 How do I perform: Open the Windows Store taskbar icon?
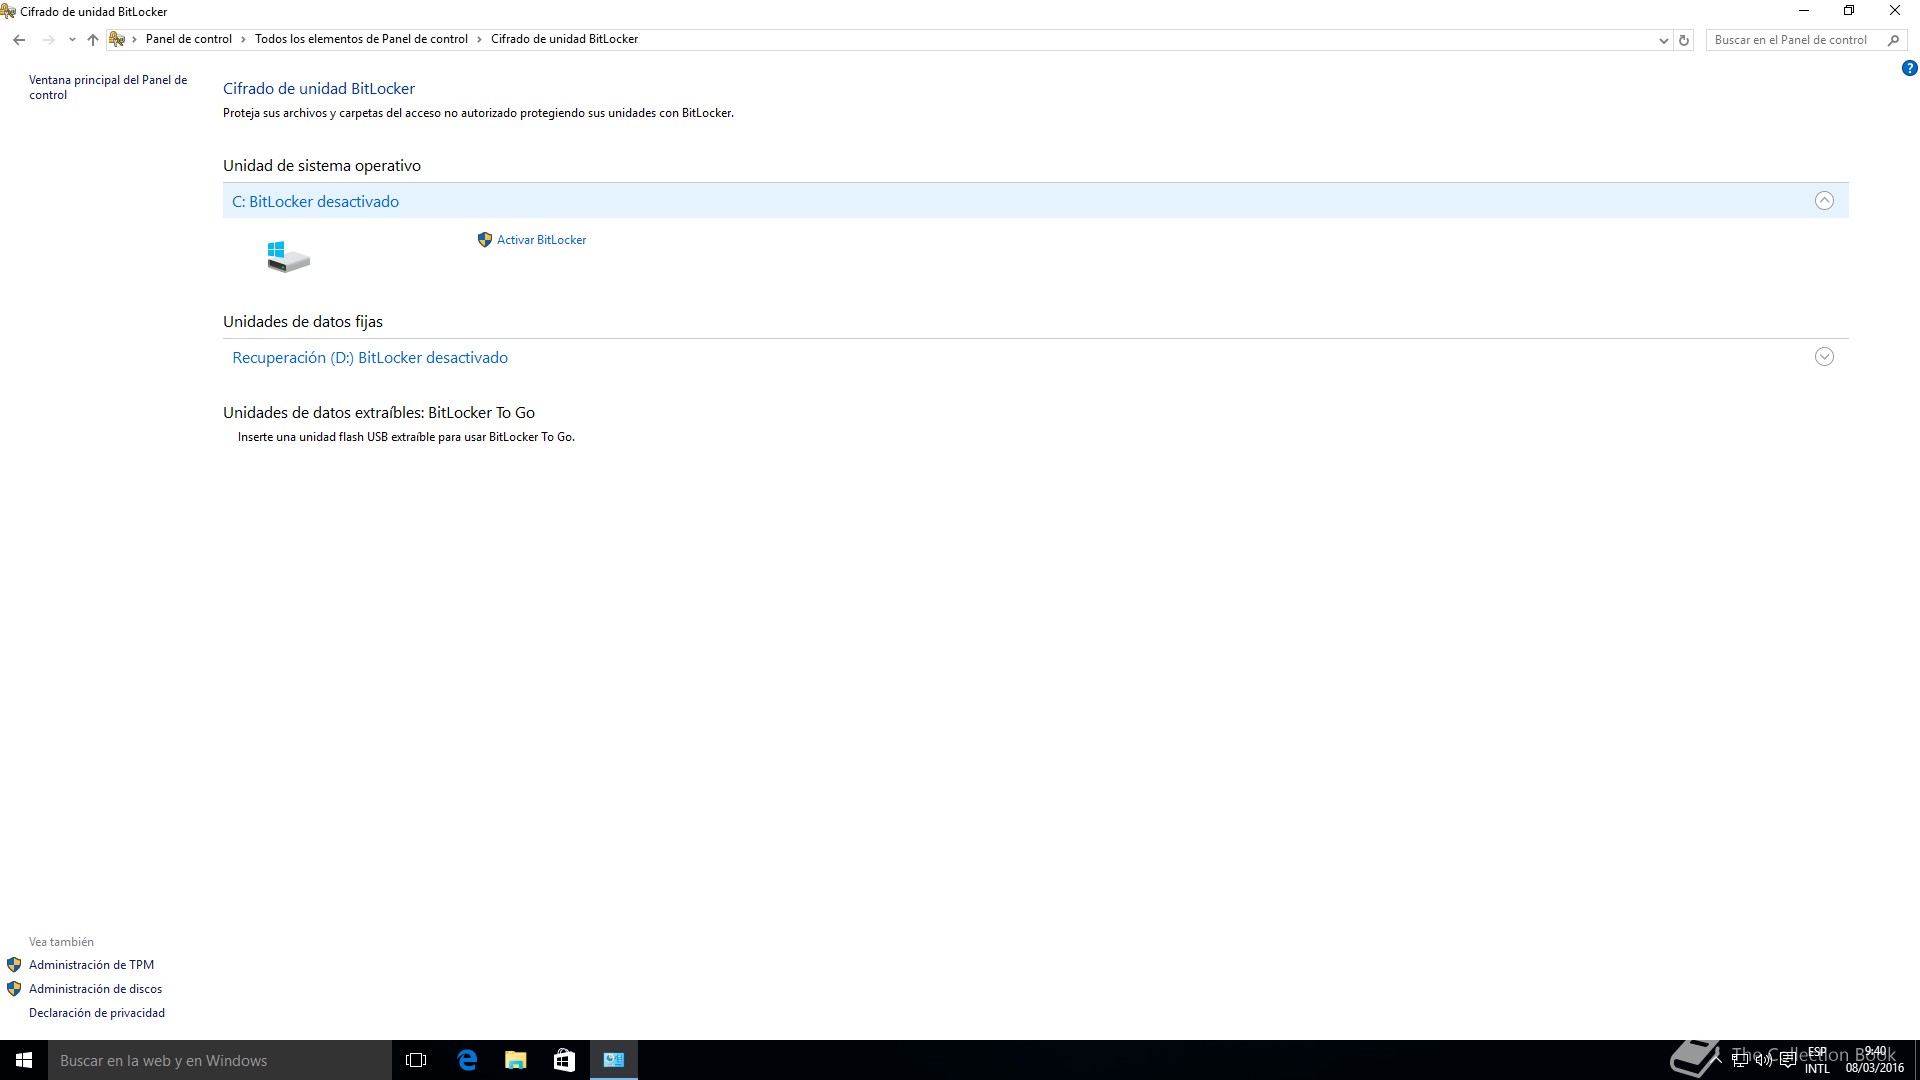[x=564, y=1060]
